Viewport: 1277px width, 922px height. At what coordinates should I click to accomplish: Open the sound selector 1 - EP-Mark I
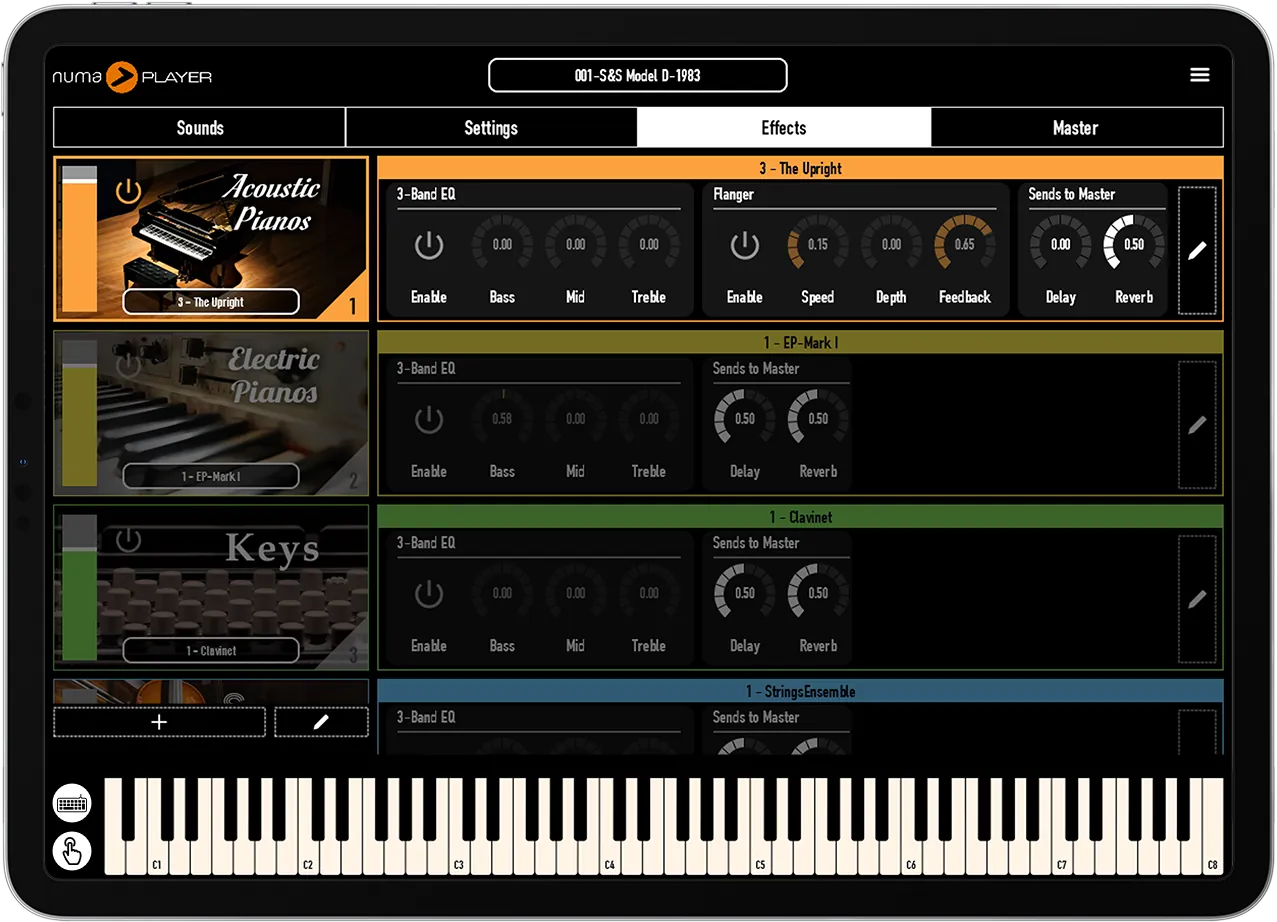tap(211, 476)
